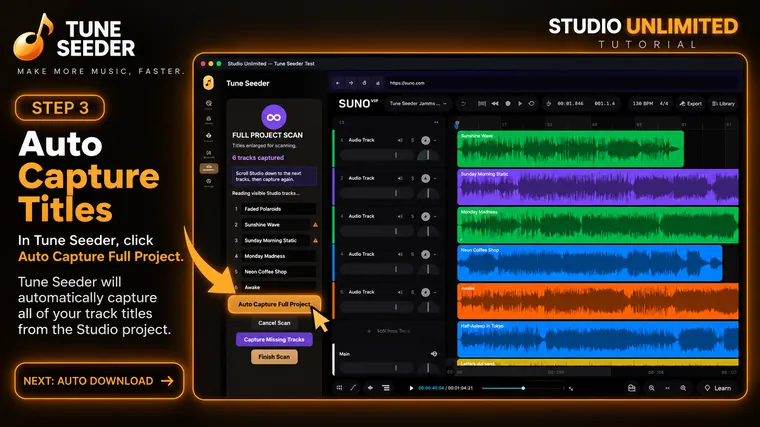This screenshot has height=427, width=760.
Task: Solo the Audio Track beside Sunday Morning Static
Action: point(412,178)
